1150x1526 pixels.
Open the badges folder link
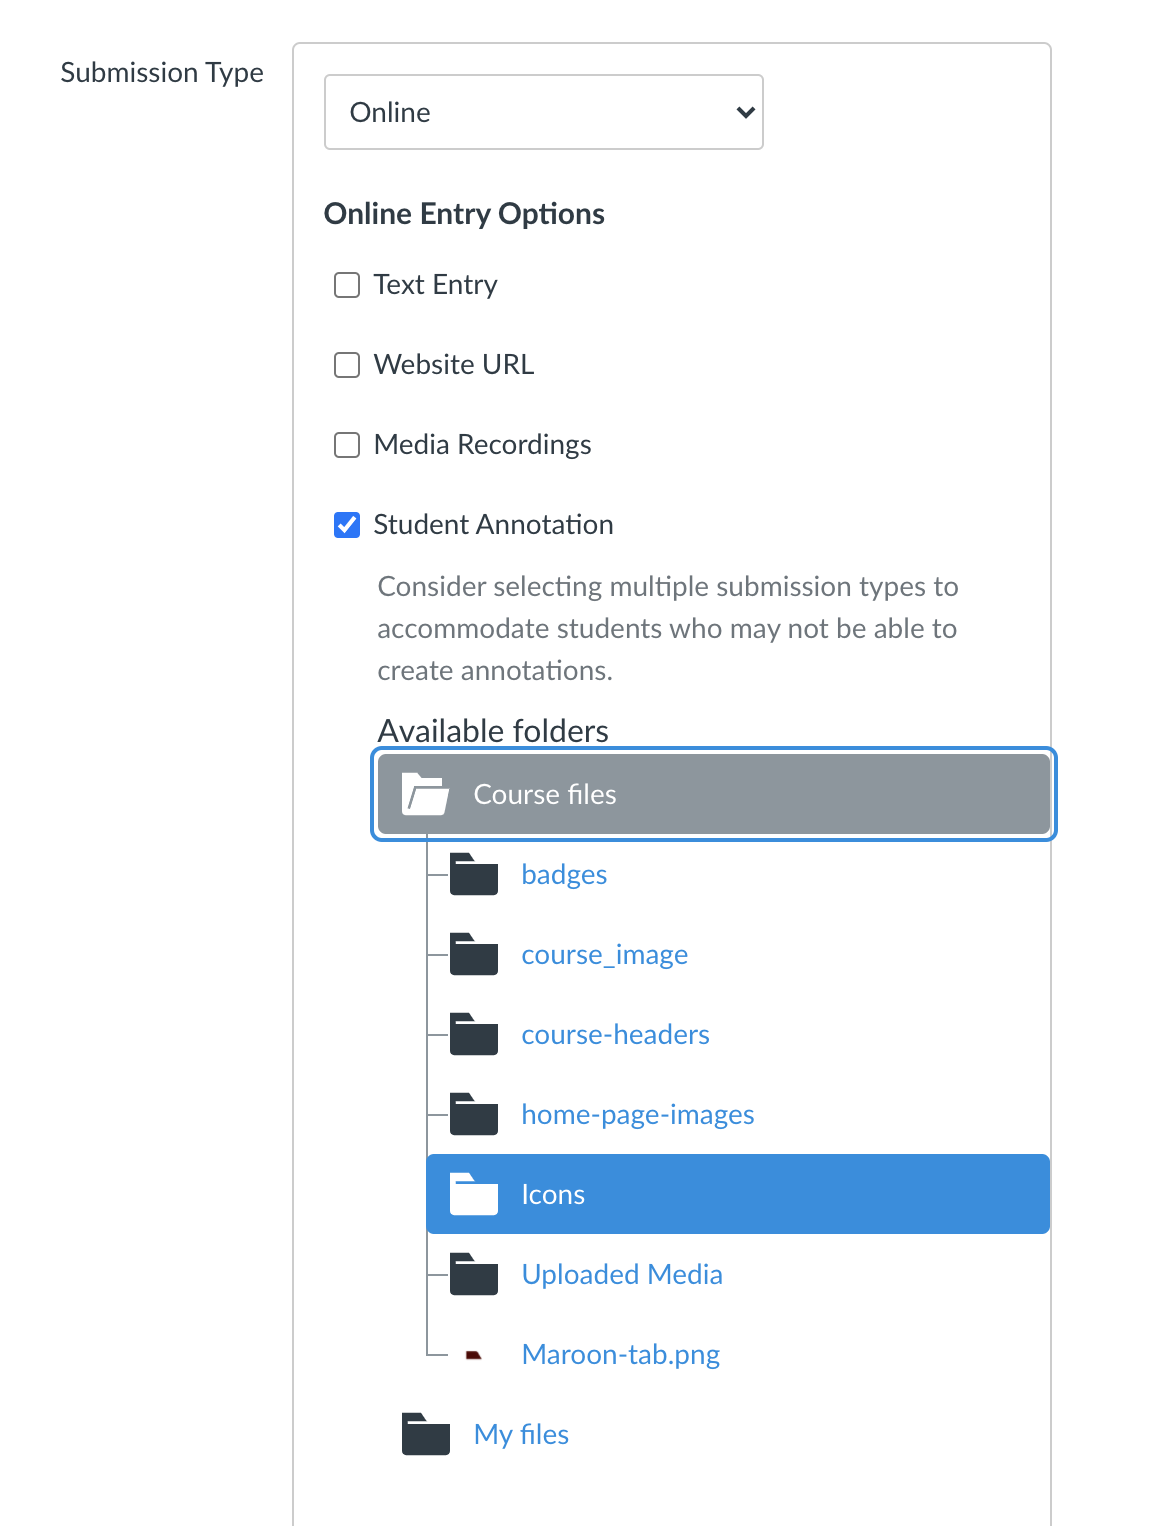(x=564, y=874)
